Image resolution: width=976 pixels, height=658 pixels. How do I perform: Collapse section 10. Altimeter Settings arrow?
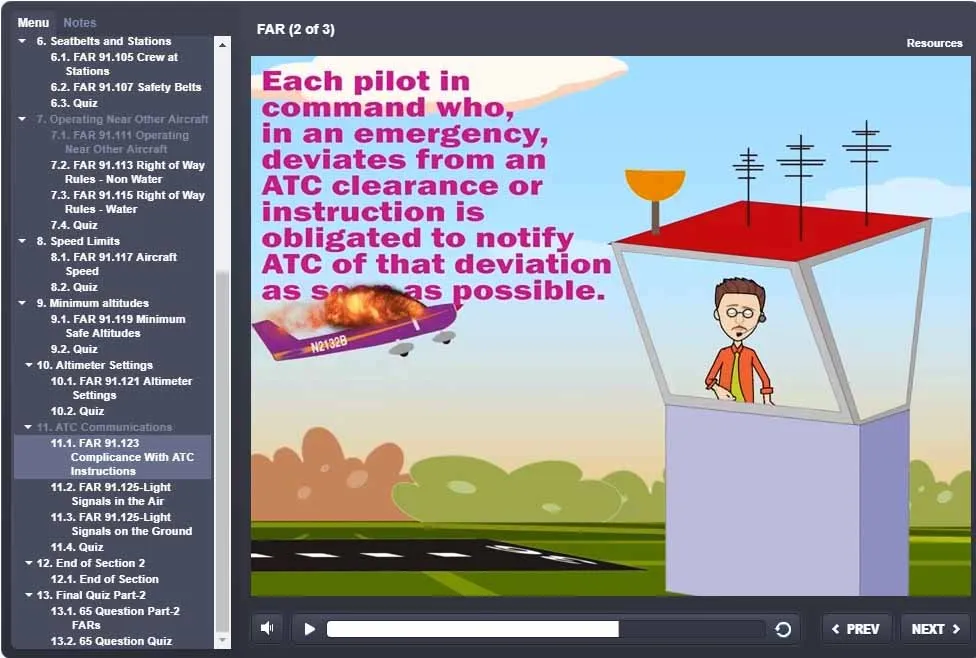coord(28,365)
